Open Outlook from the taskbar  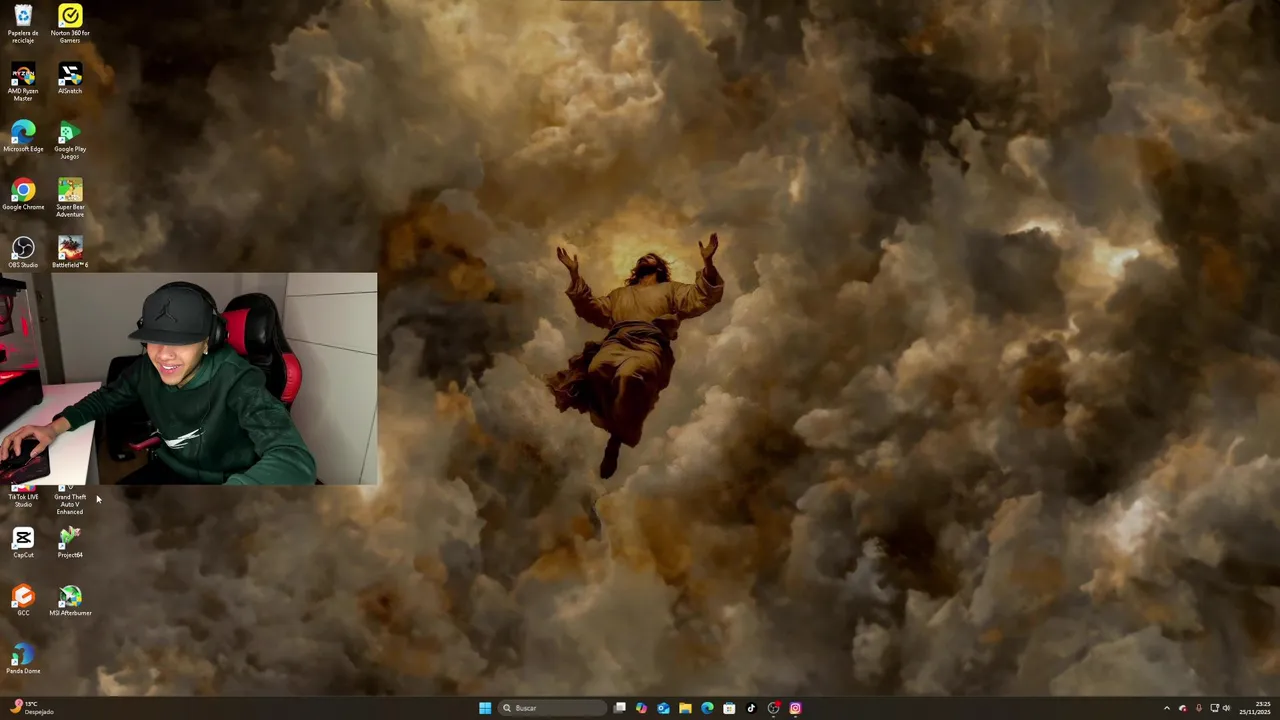click(x=663, y=708)
